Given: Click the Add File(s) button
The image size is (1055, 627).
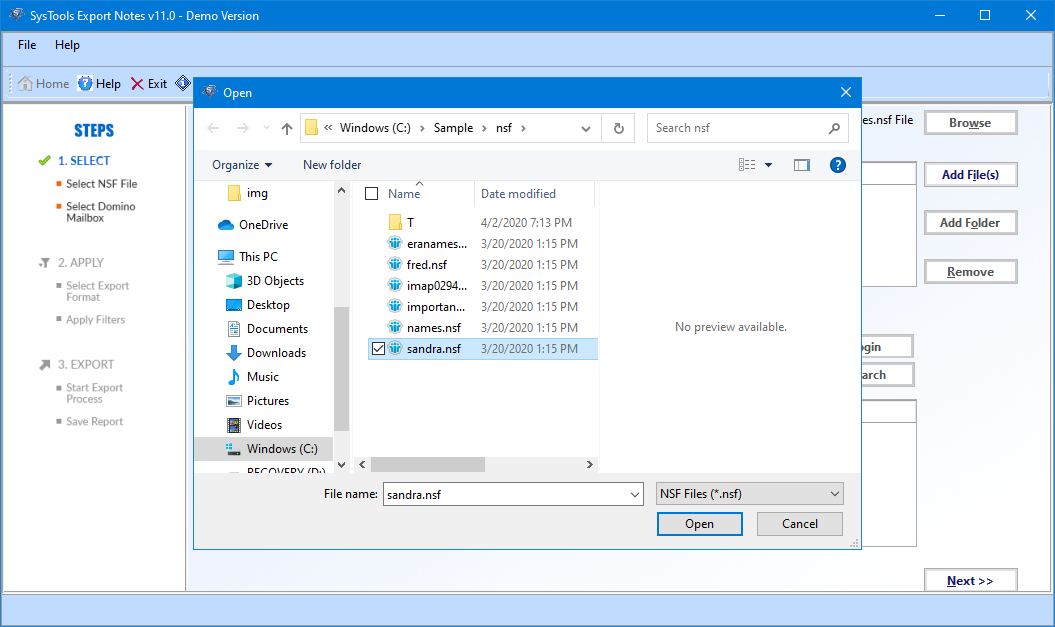Looking at the screenshot, I should (970, 175).
